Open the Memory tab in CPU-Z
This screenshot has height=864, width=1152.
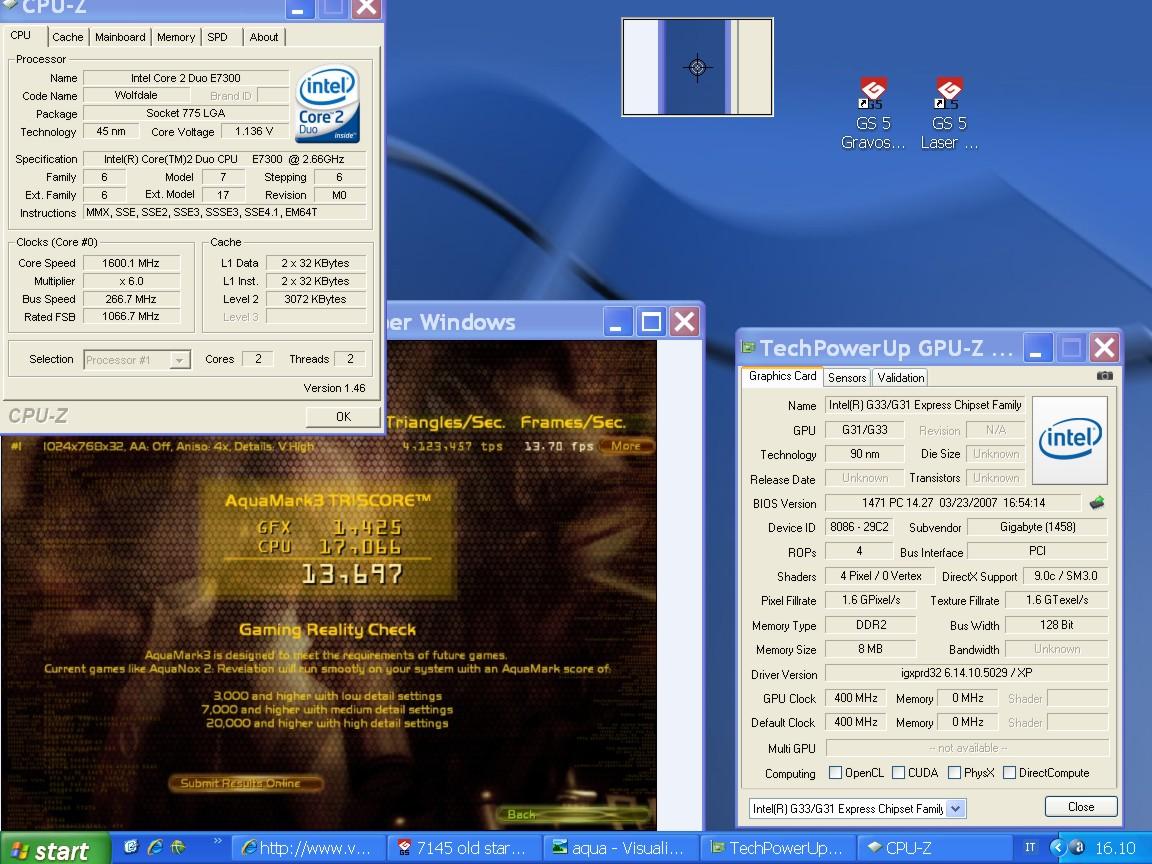point(176,37)
